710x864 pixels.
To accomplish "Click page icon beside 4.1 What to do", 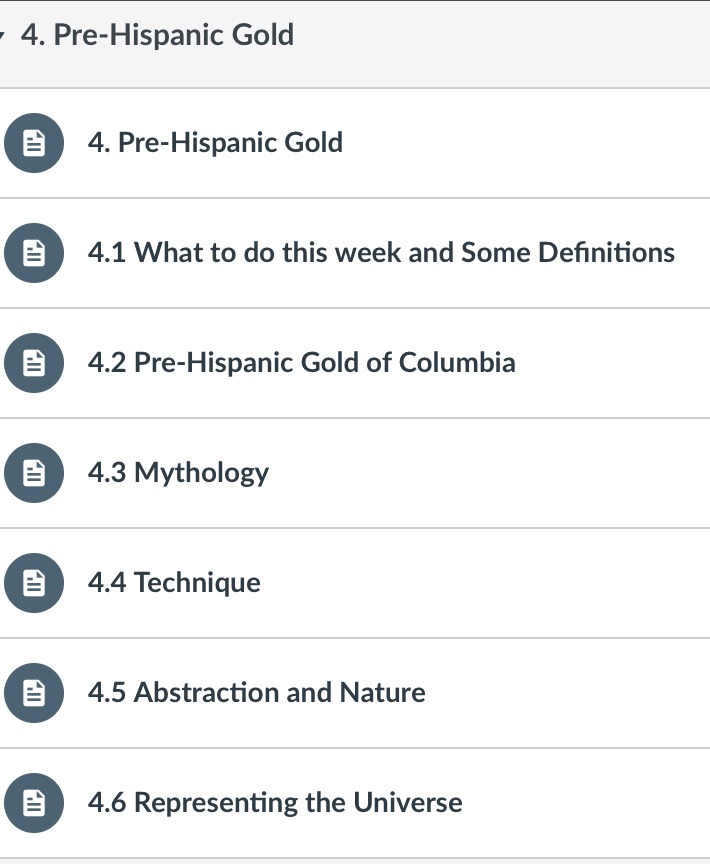I will [x=33, y=253].
